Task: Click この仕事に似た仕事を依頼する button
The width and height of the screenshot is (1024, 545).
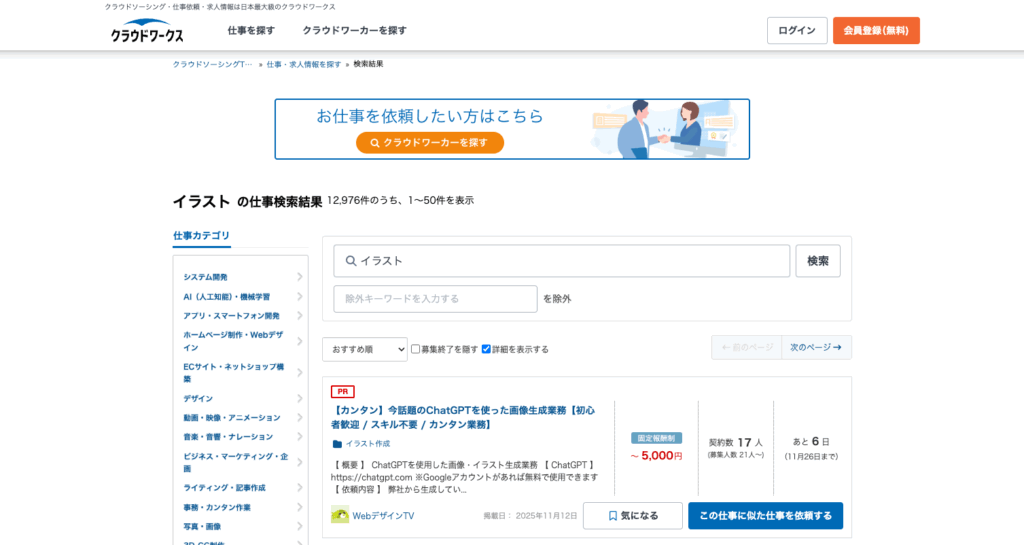Action: point(765,516)
